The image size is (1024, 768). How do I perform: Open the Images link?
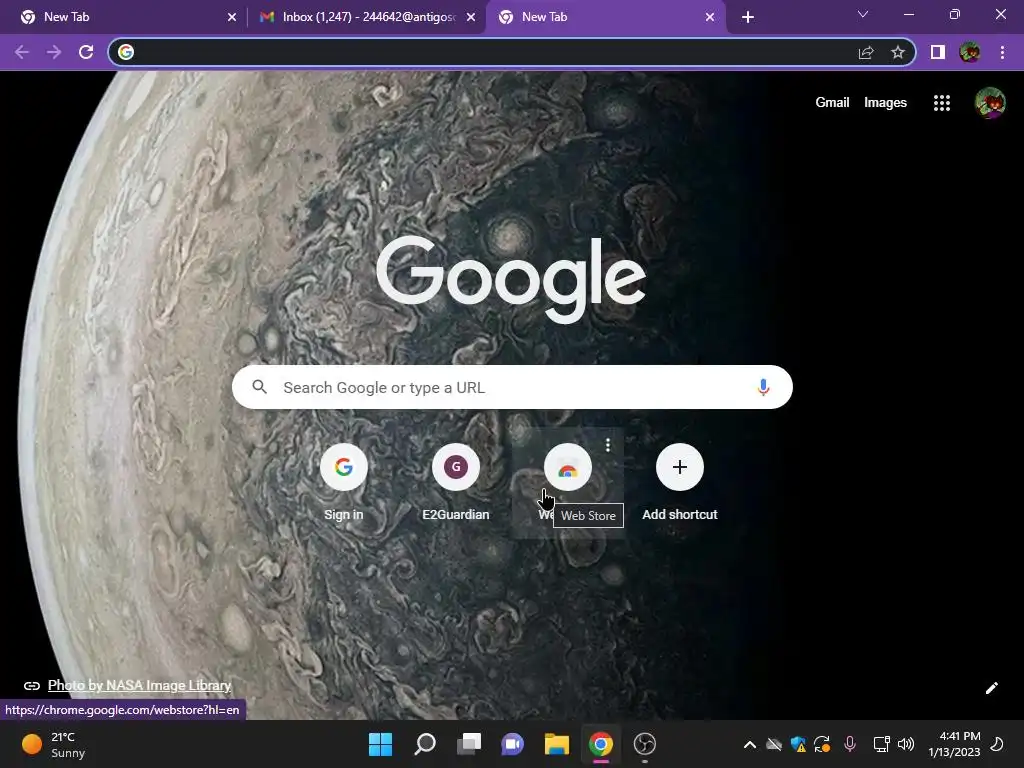point(885,103)
